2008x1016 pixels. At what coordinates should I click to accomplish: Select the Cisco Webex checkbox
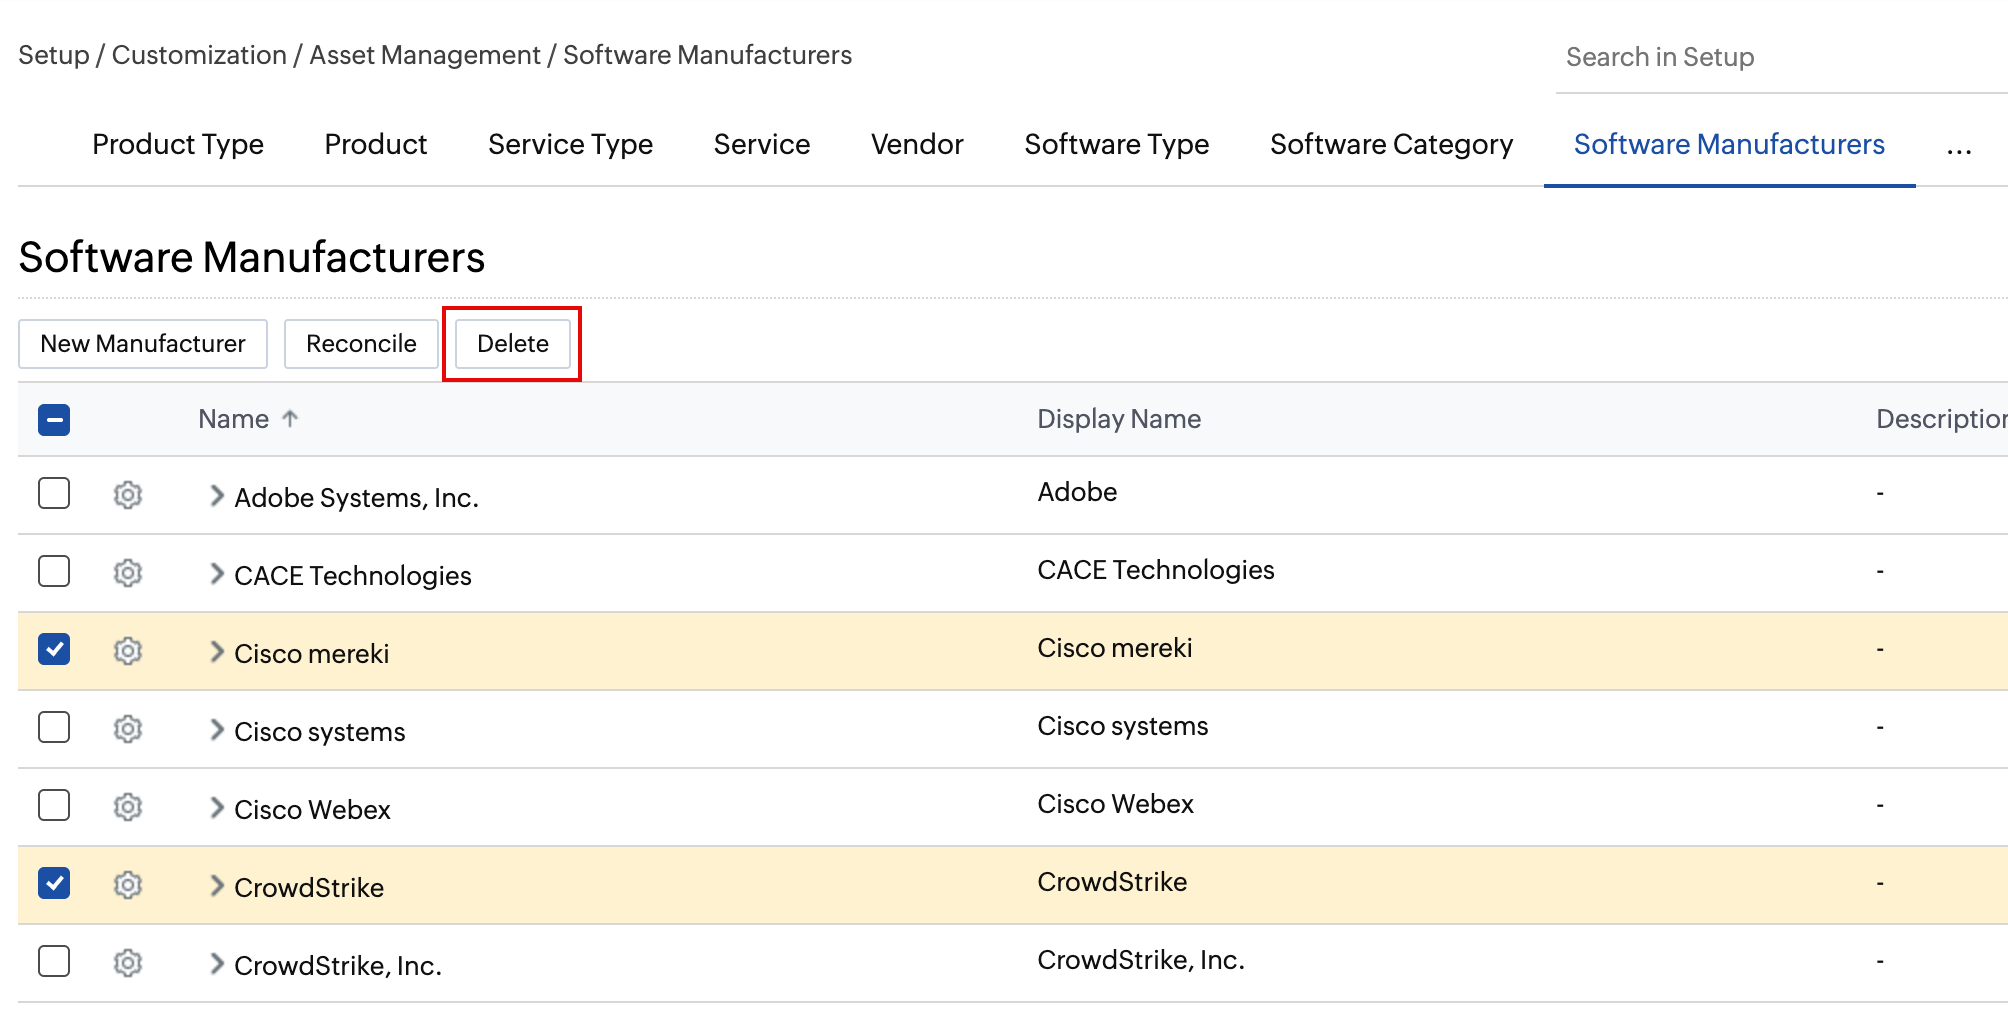[x=54, y=805]
